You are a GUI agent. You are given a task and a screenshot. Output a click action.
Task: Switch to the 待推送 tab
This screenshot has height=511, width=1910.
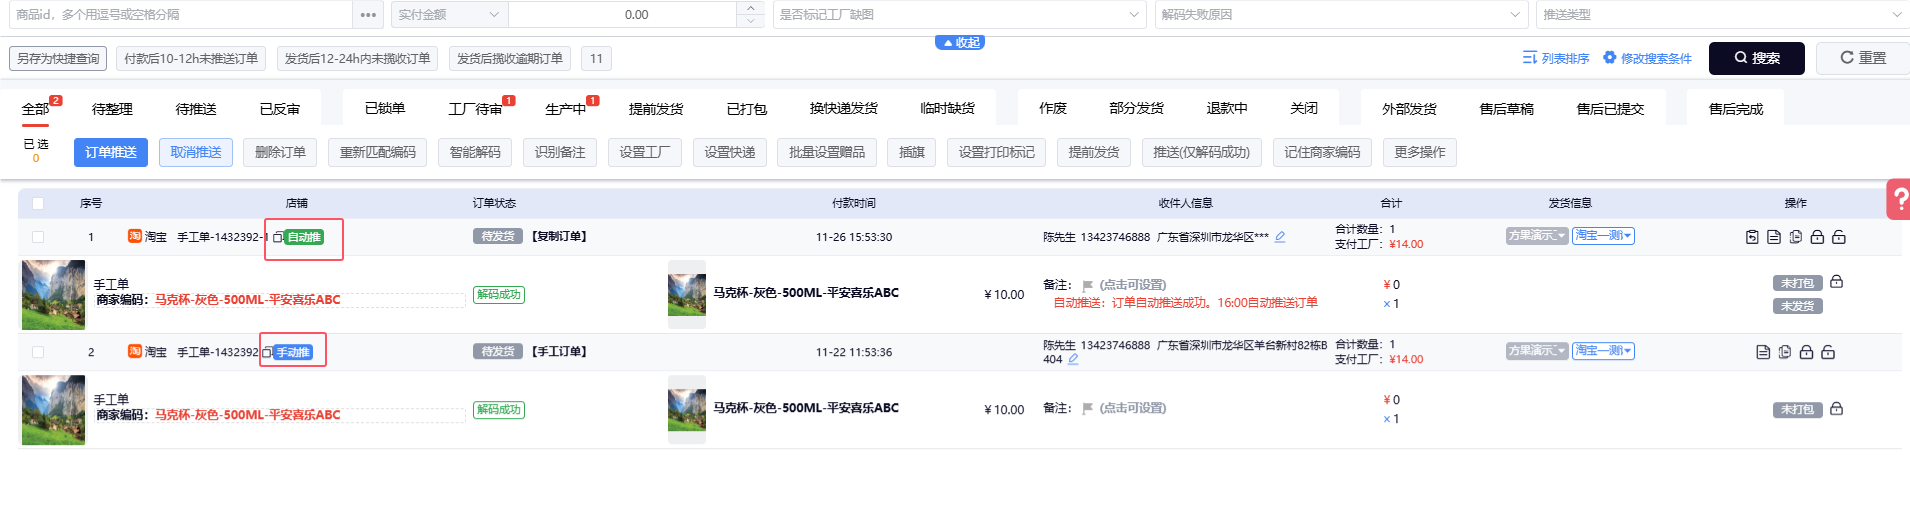point(196,109)
